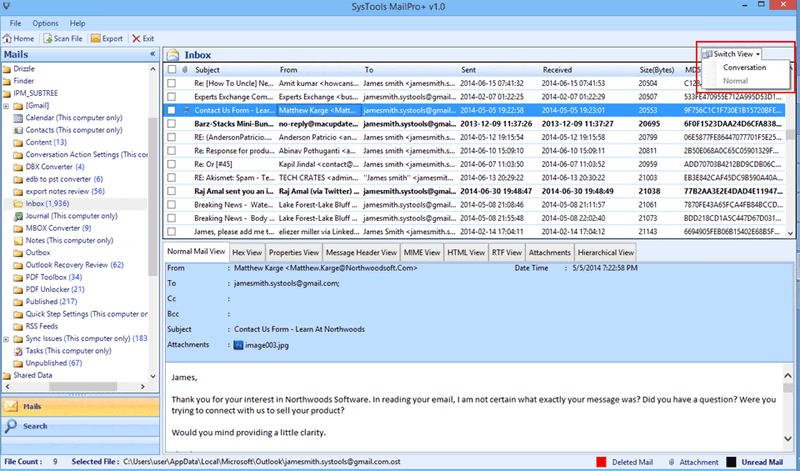The height and width of the screenshot is (471, 800).
Task: Click the Search magnifier icon
Action: point(10,426)
